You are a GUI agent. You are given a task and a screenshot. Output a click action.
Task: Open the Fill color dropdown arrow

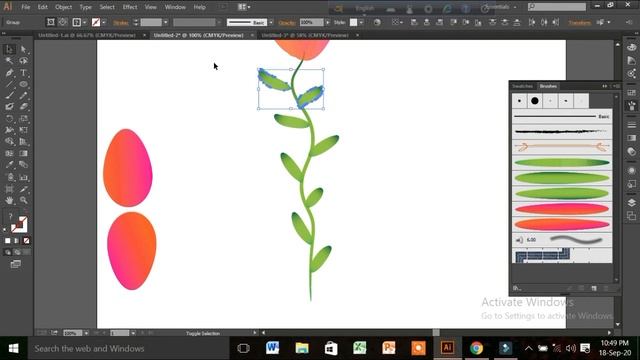point(84,22)
